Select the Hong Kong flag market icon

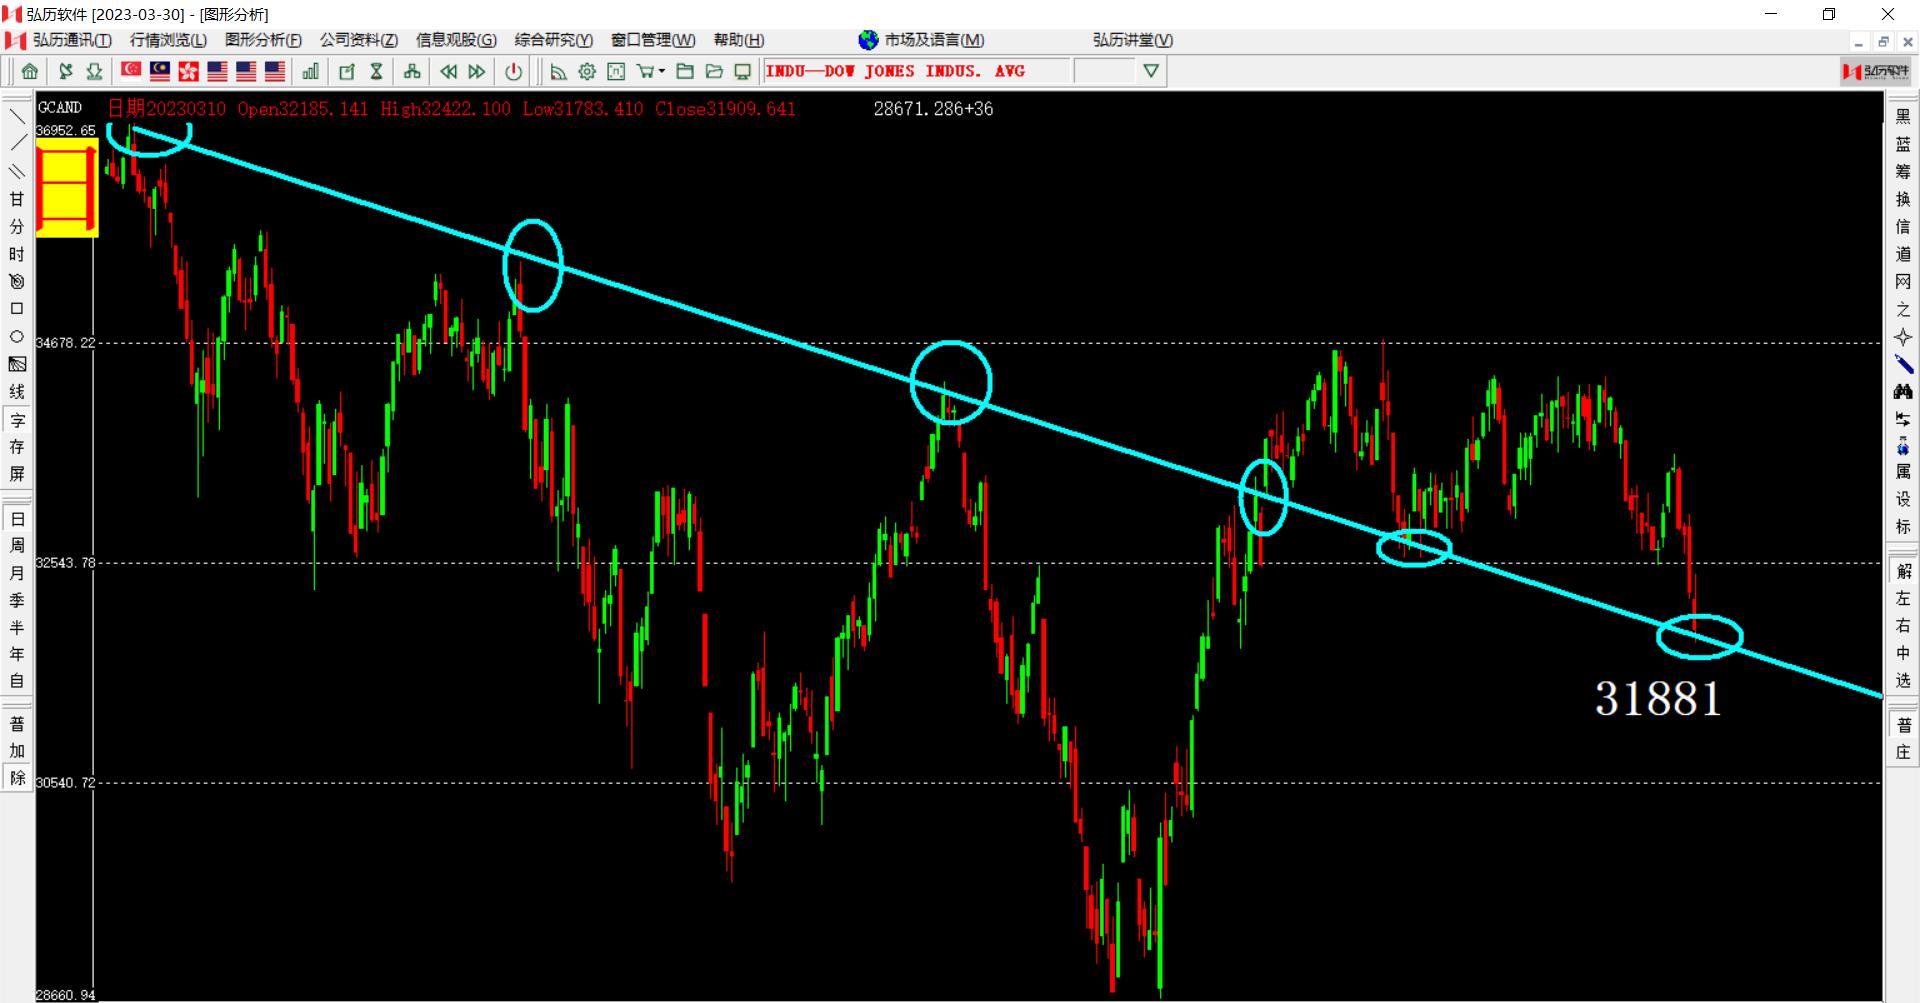coord(188,71)
